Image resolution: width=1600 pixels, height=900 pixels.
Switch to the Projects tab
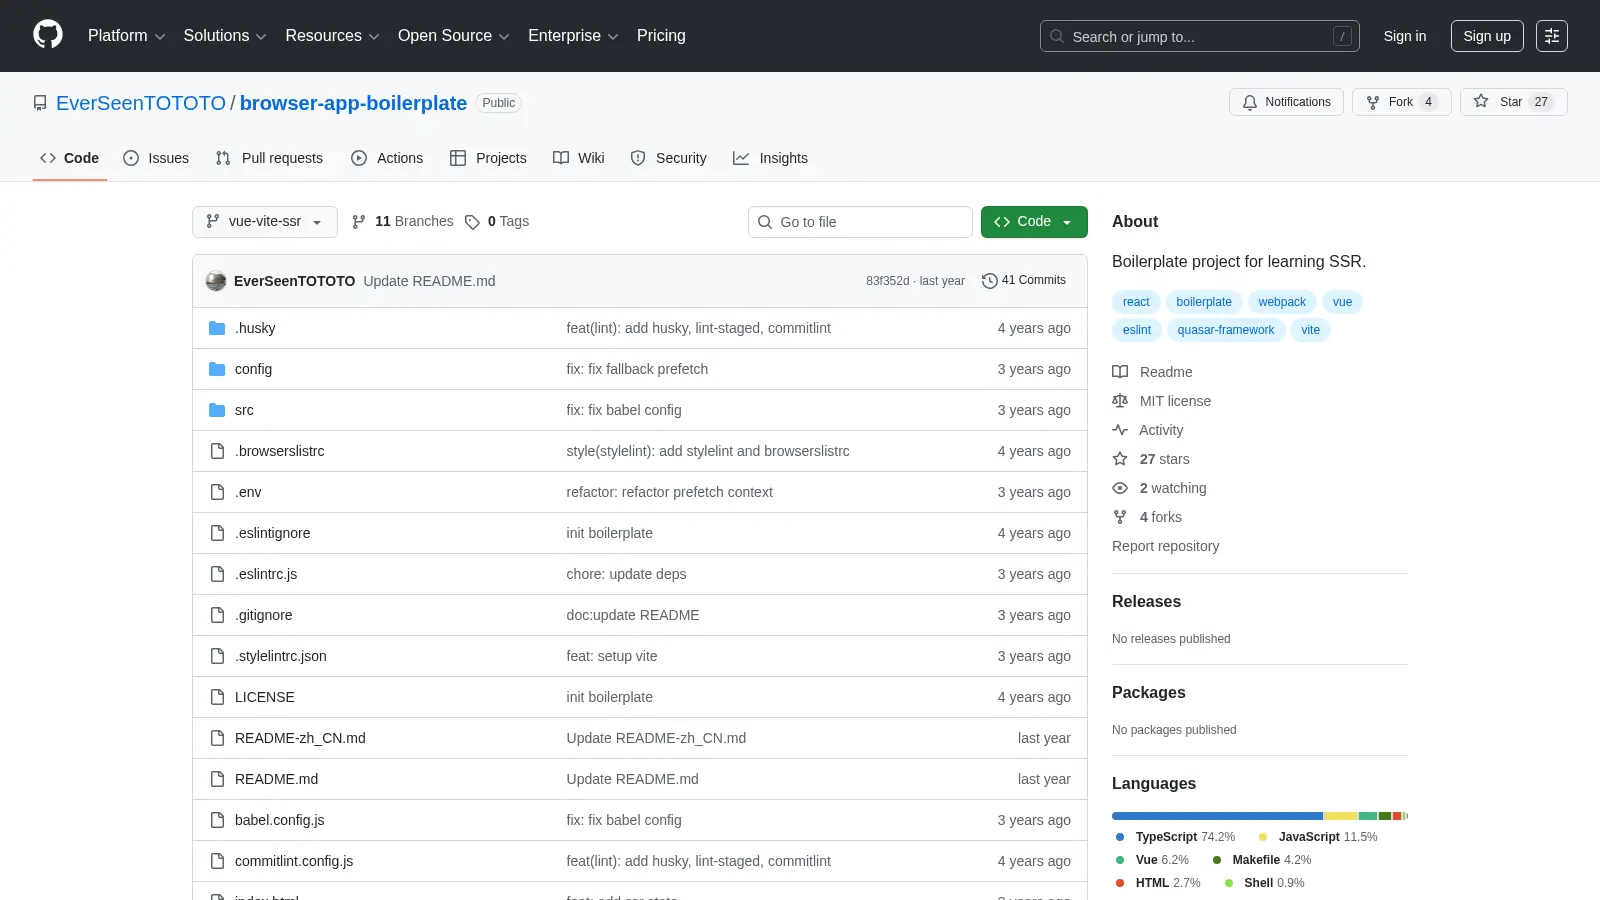[x=488, y=158]
